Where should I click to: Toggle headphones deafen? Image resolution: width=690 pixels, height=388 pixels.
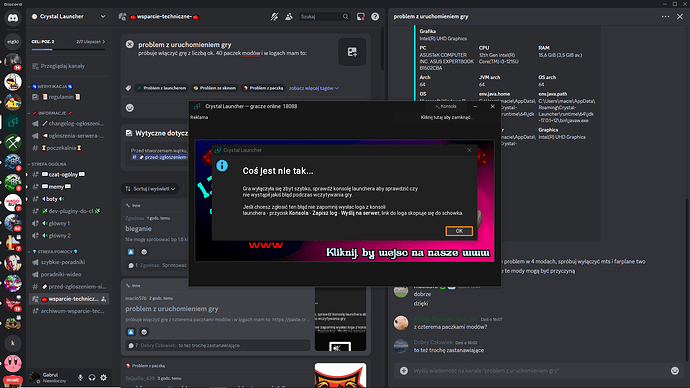pyautogui.click(x=92, y=377)
